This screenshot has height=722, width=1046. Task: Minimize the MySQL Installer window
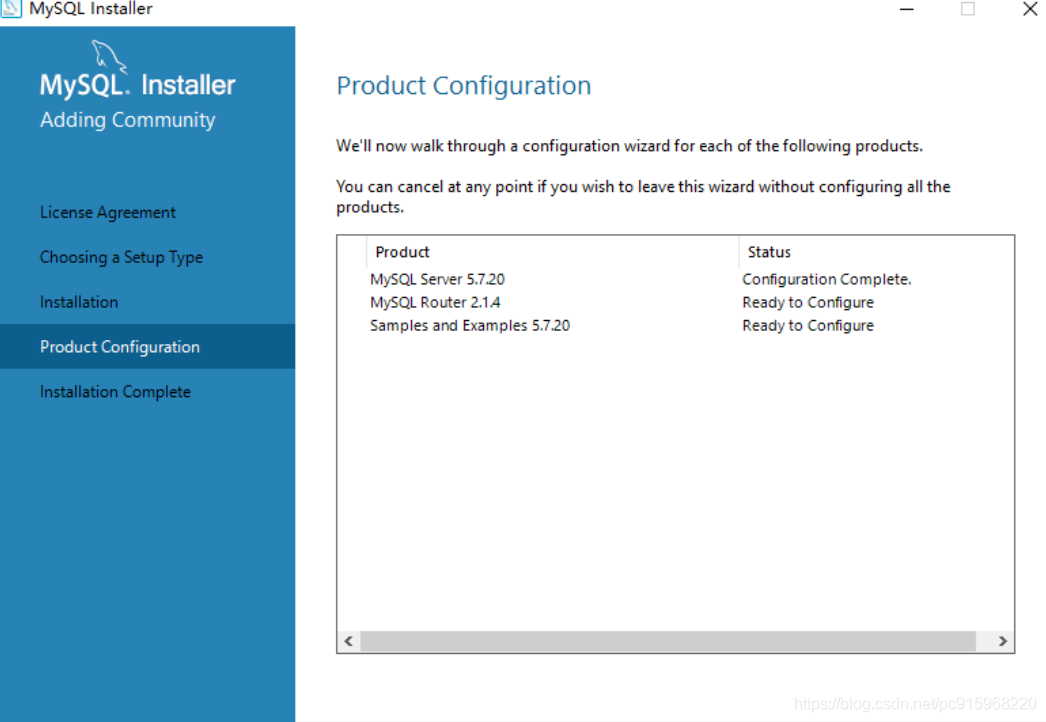tap(906, 9)
